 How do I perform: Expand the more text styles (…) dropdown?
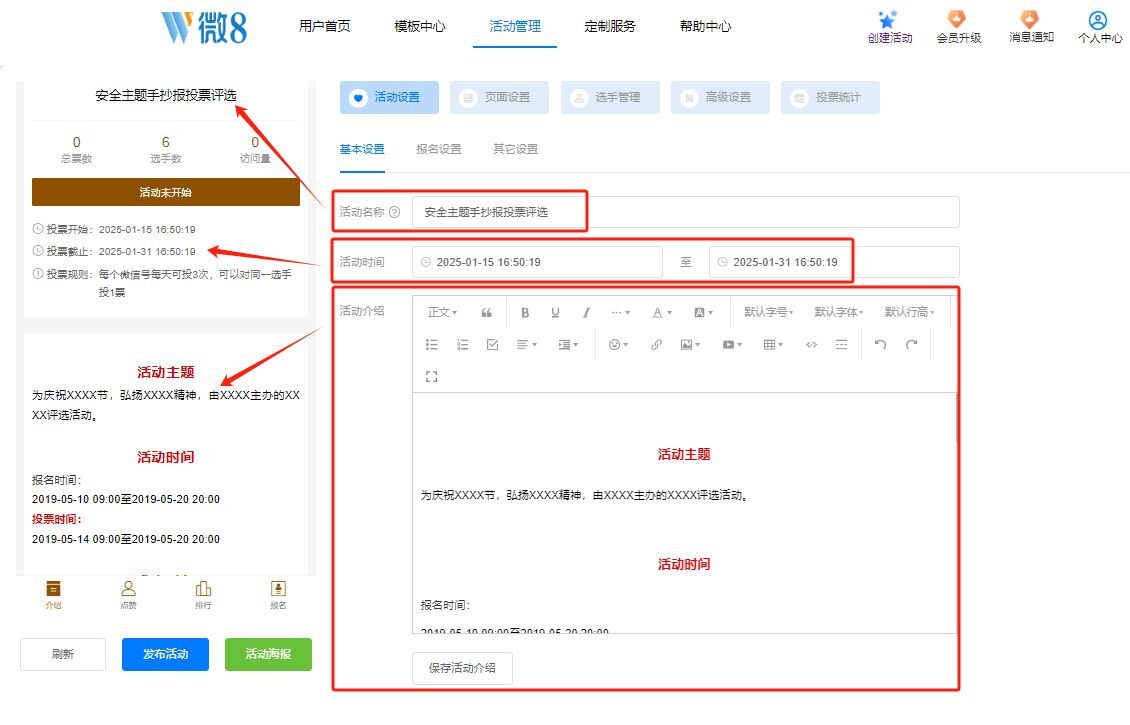tap(620, 313)
